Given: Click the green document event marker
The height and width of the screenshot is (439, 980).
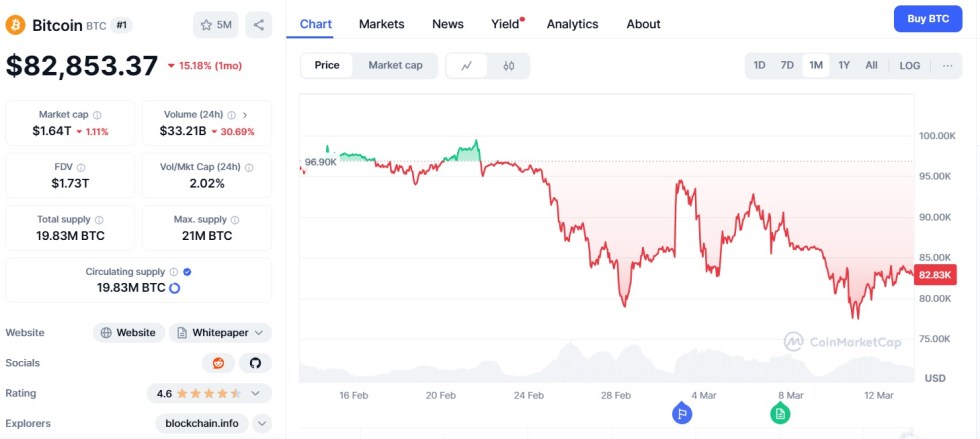Looking at the screenshot, I should pos(780,413).
